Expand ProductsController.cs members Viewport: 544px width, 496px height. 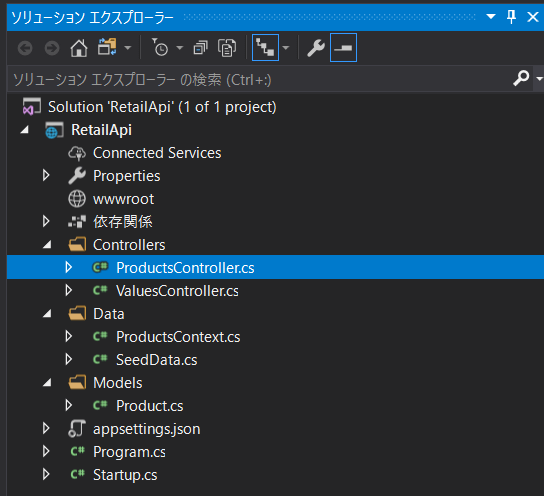(x=69, y=267)
